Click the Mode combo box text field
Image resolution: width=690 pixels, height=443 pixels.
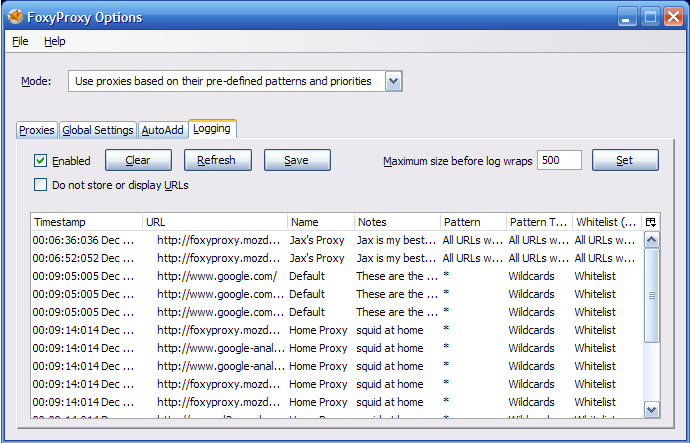(x=227, y=81)
